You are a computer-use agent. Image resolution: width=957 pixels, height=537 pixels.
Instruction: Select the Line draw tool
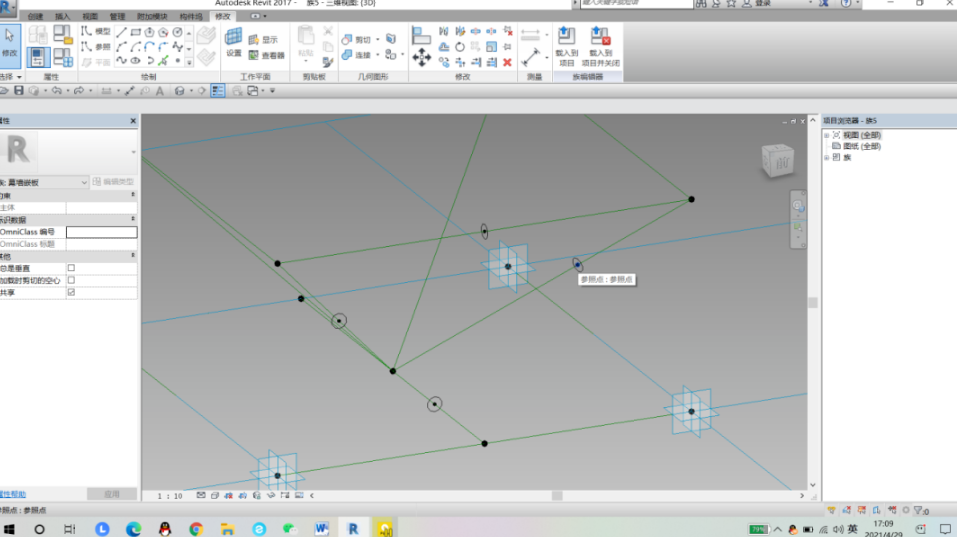point(121,32)
